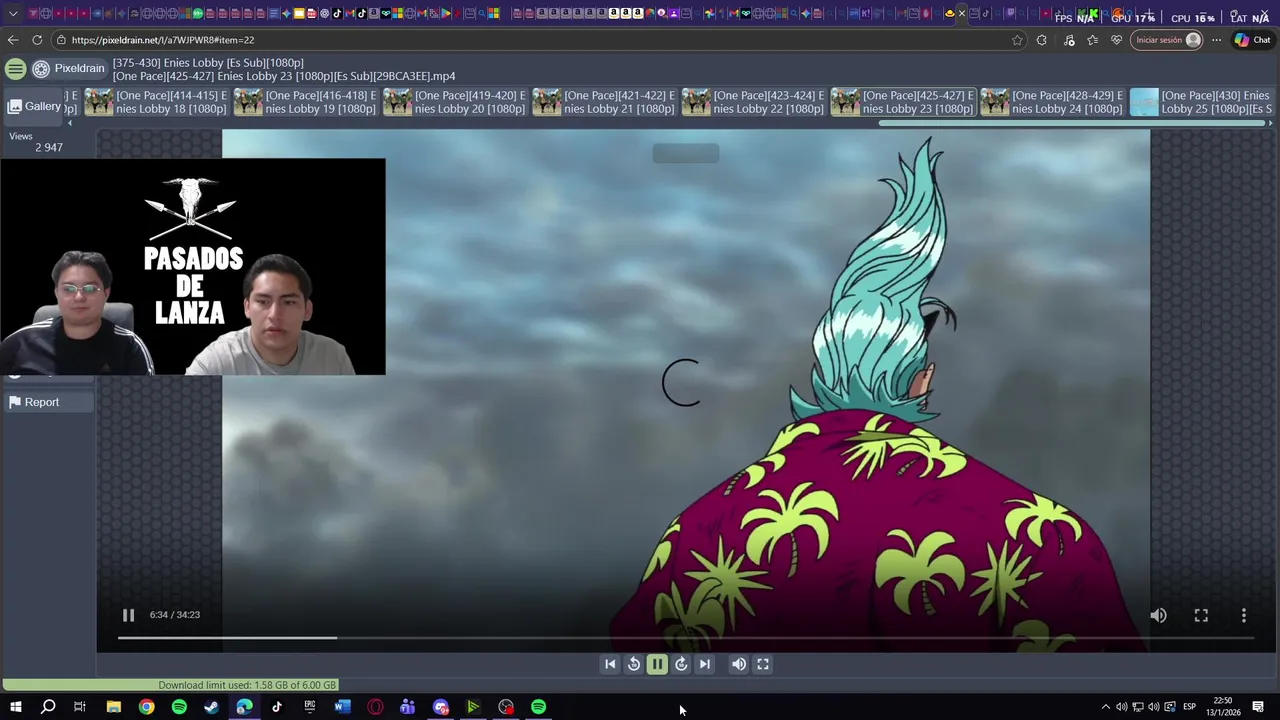Open the video overlay three-dot options menu
This screenshot has height=720, width=1280.
[x=1244, y=616]
